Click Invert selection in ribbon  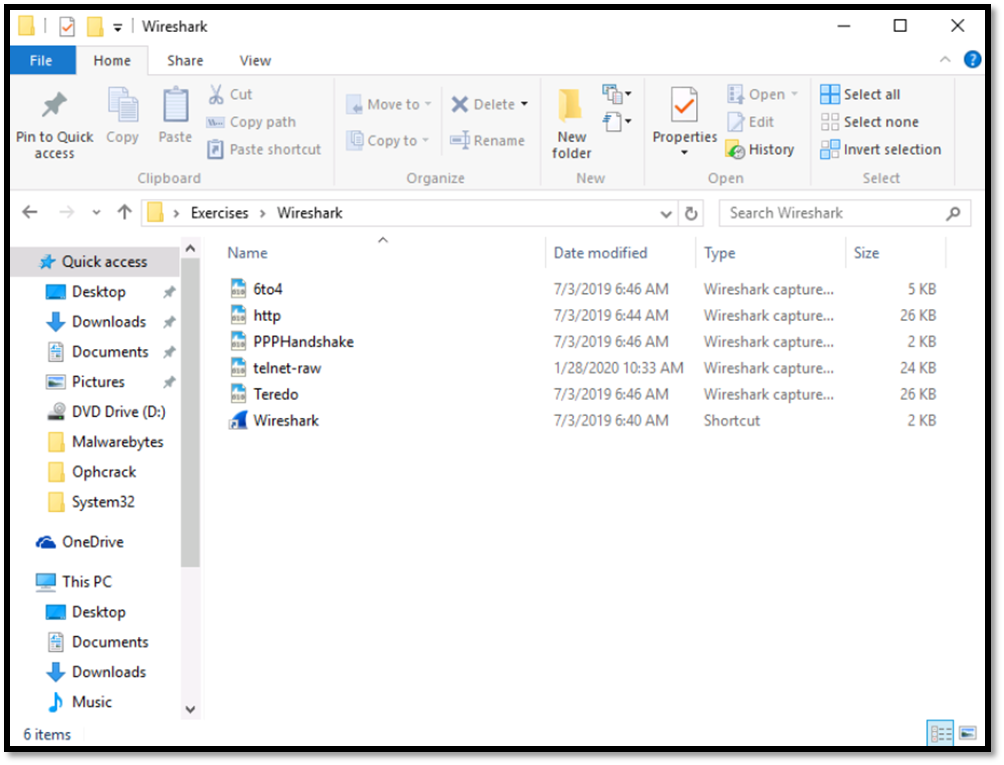pos(880,150)
